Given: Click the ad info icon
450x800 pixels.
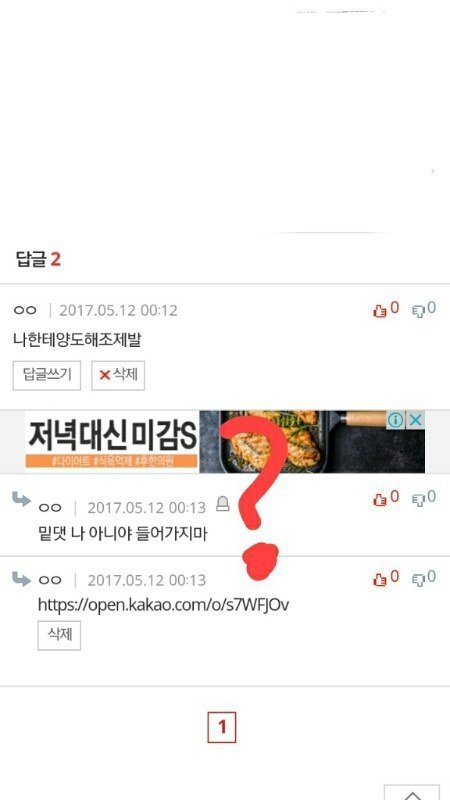Looking at the screenshot, I should click(x=395, y=420).
